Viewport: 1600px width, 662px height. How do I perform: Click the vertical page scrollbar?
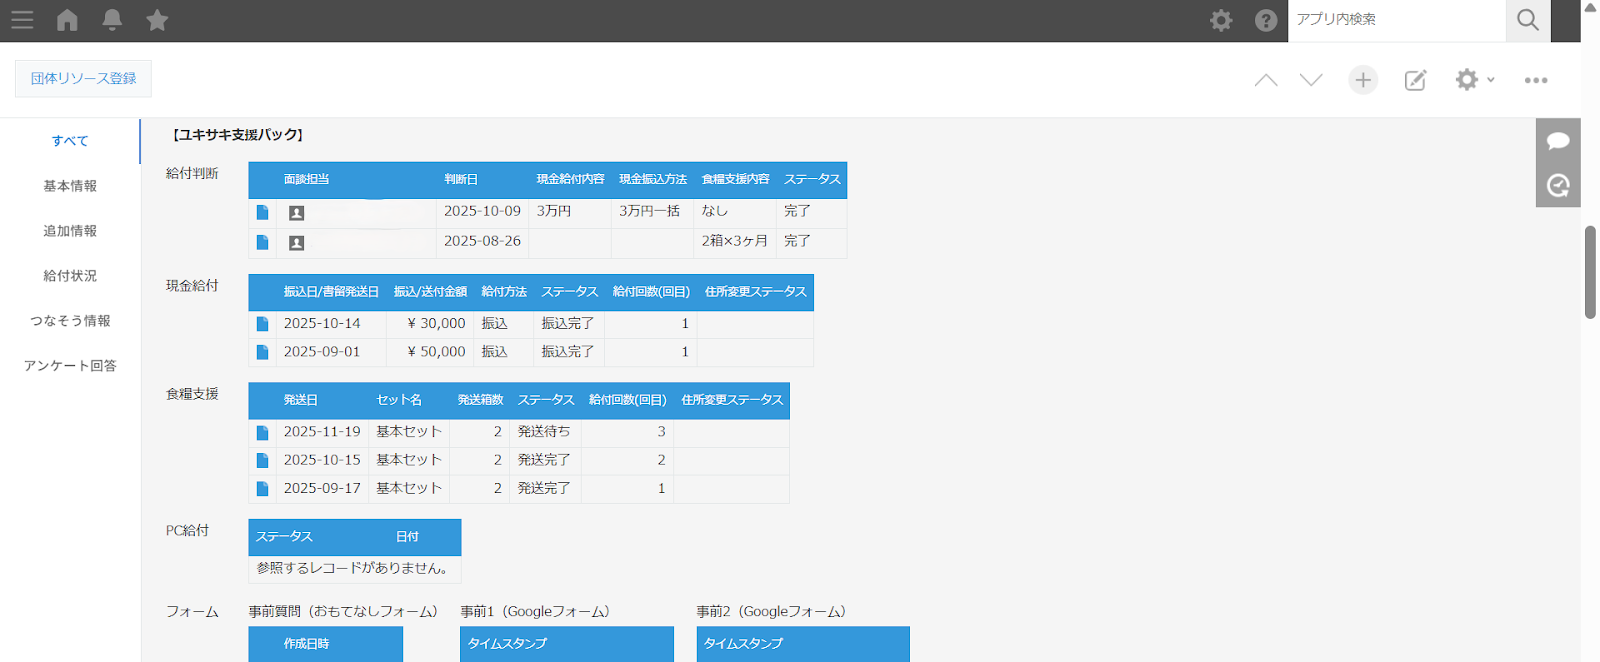tap(1590, 272)
